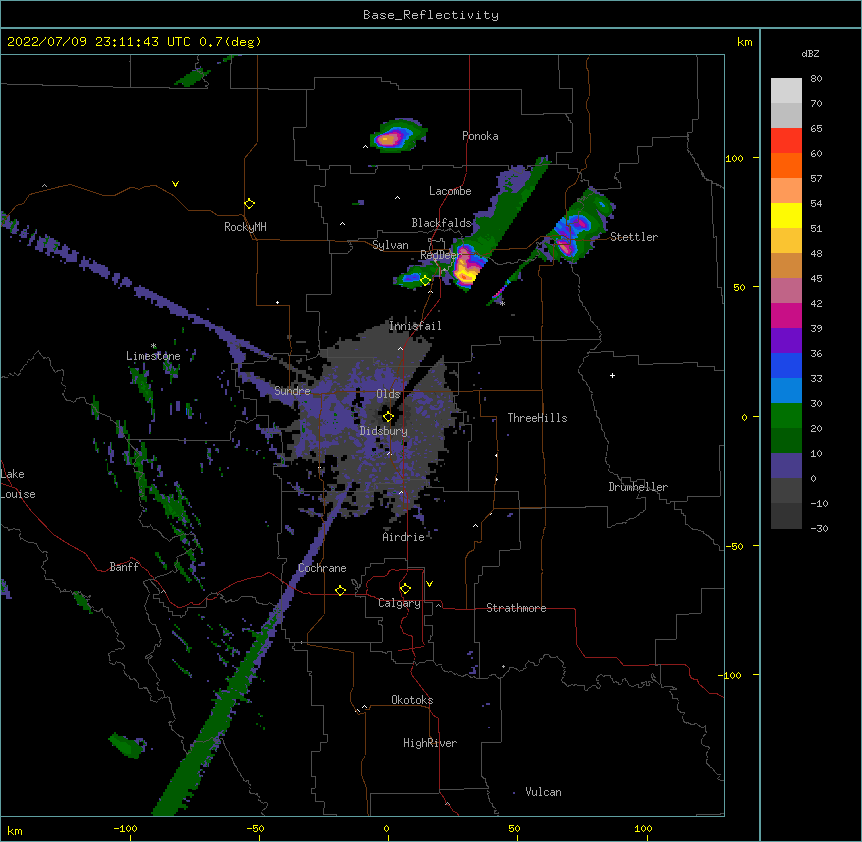
Task: Select the -100 tick label on vertical axis
Action: pyautogui.click(x=732, y=675)
